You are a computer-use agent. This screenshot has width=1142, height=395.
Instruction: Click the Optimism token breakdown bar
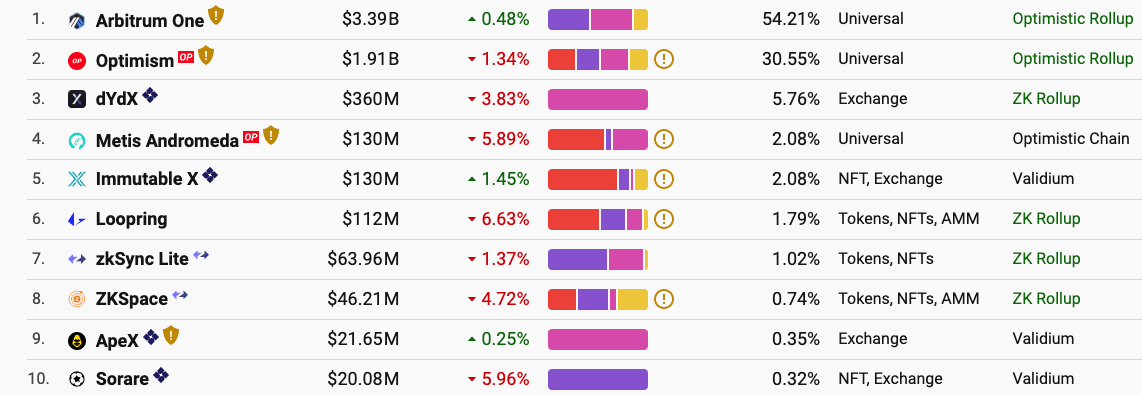click(597, 59)
